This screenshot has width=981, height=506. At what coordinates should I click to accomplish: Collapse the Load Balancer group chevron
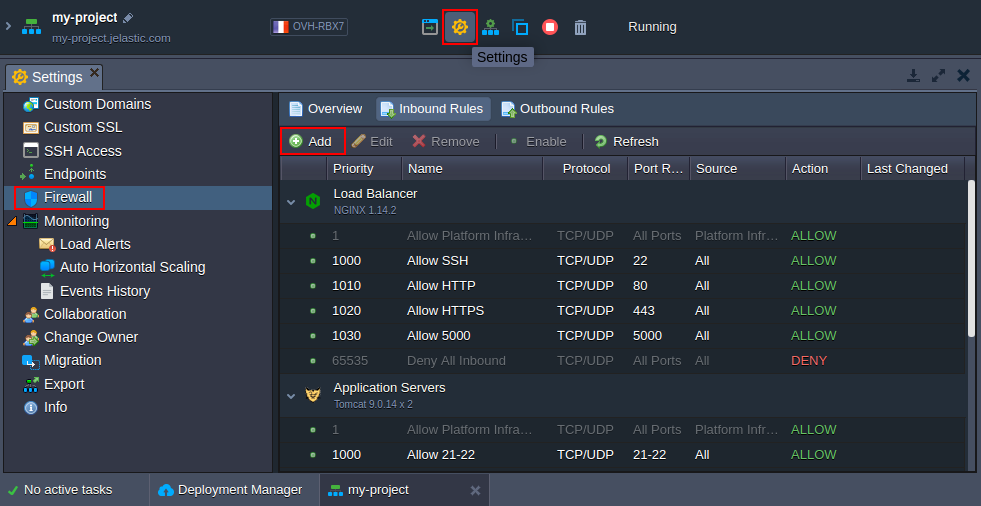coord(291,202)
